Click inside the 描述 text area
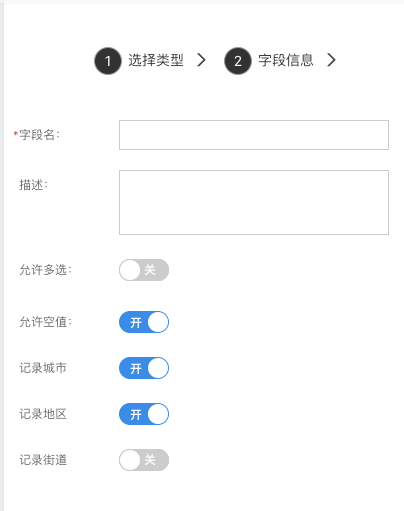Image resolution: width=404 pixels, height=511 pixels. point(254,202)
